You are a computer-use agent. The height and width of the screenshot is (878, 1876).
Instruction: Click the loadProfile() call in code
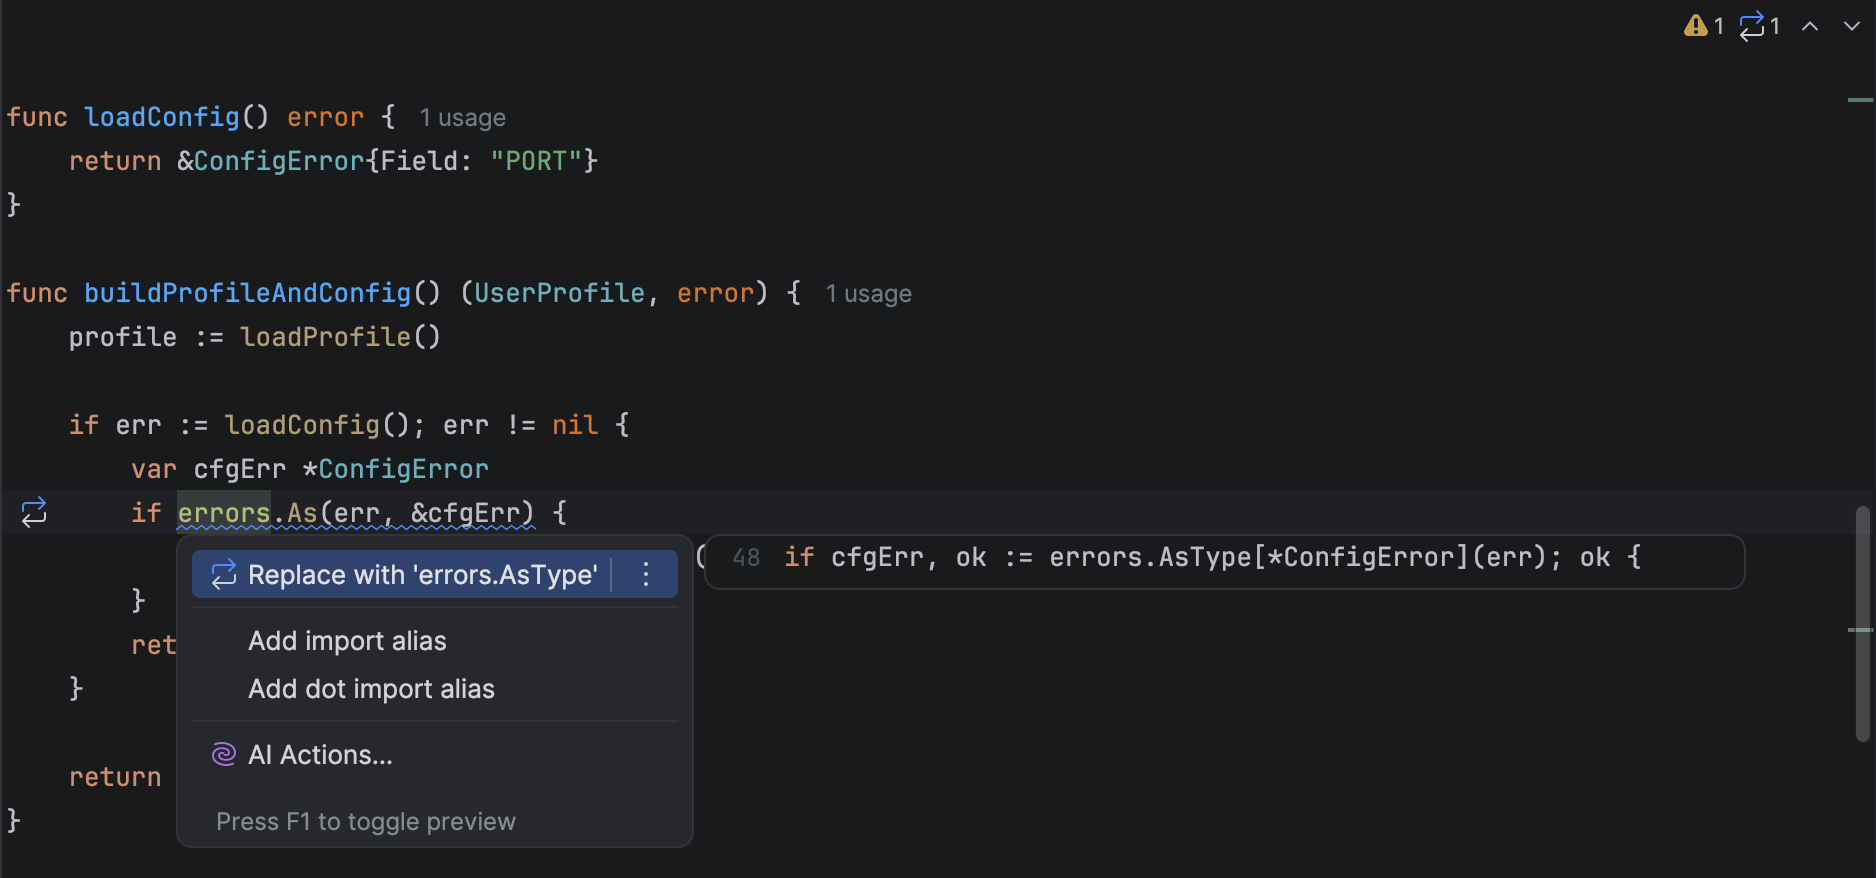[x=340, y=337]
